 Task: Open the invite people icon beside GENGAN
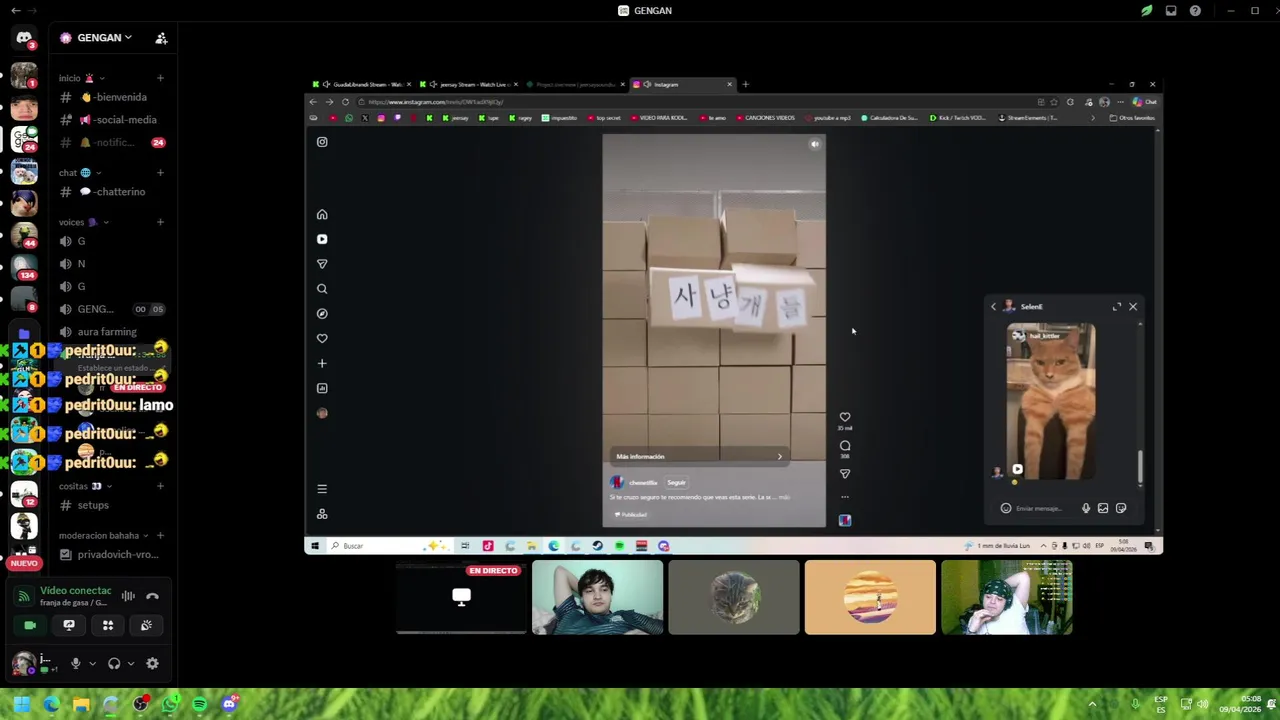pos(161,38)
